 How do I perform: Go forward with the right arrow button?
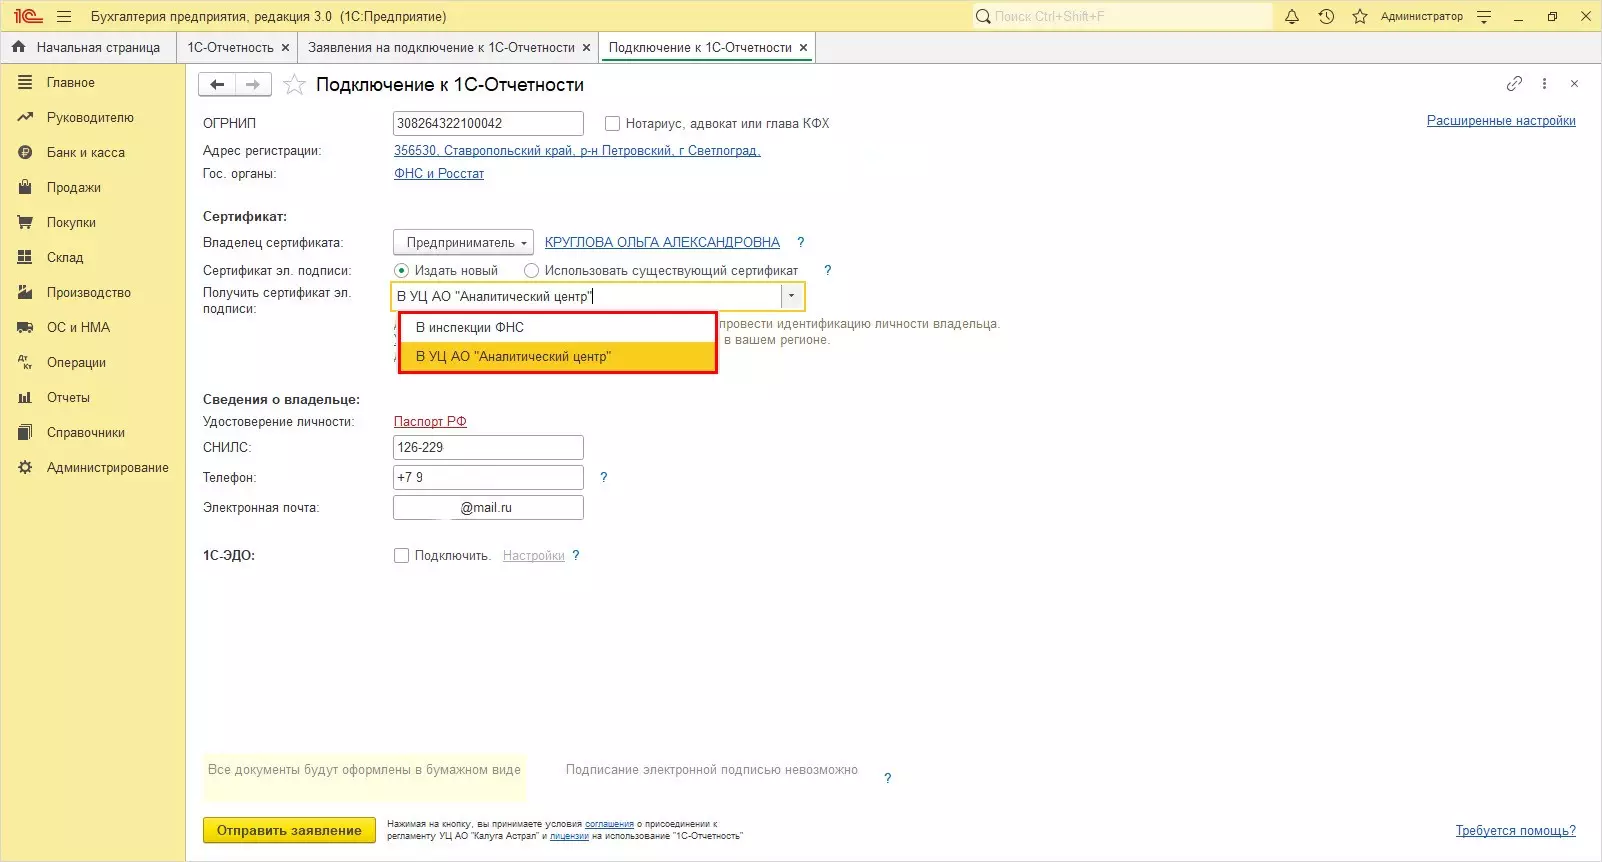[x=253, y=85]
